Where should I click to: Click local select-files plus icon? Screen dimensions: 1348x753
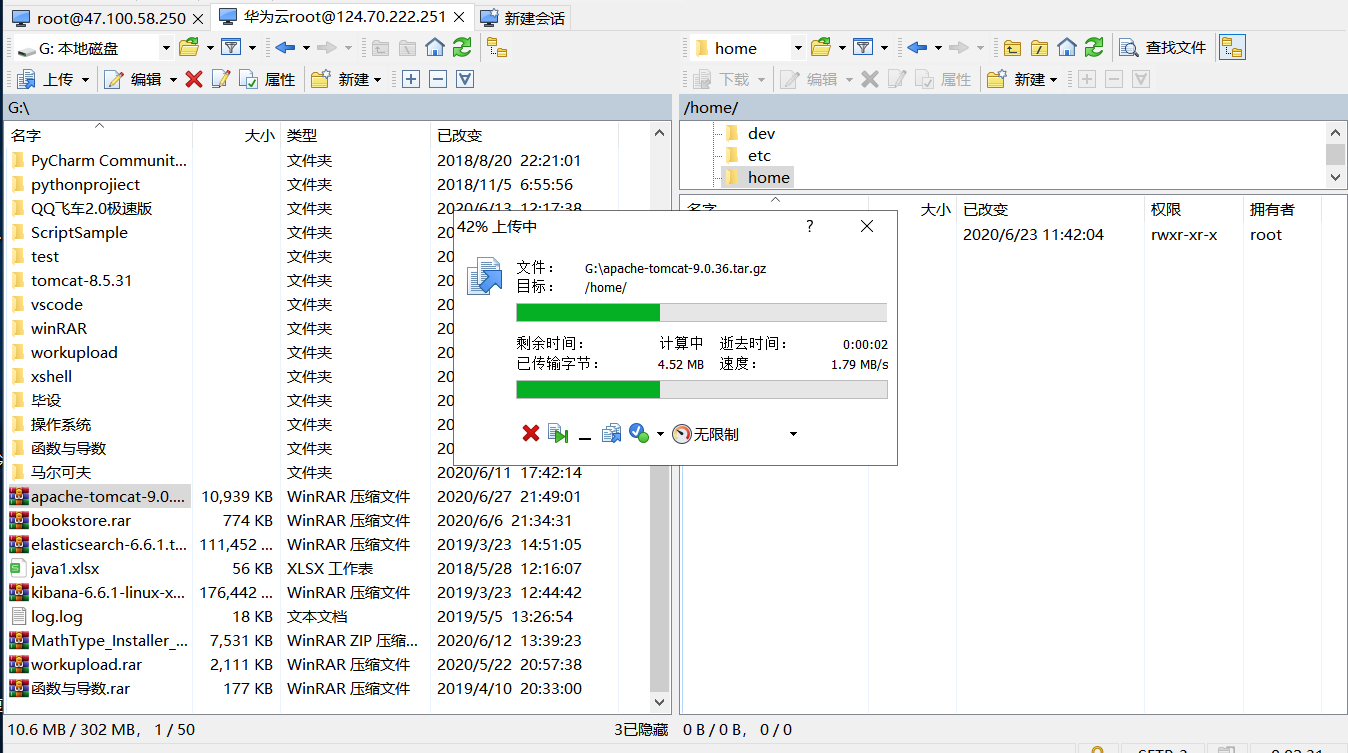click(410, 79)
